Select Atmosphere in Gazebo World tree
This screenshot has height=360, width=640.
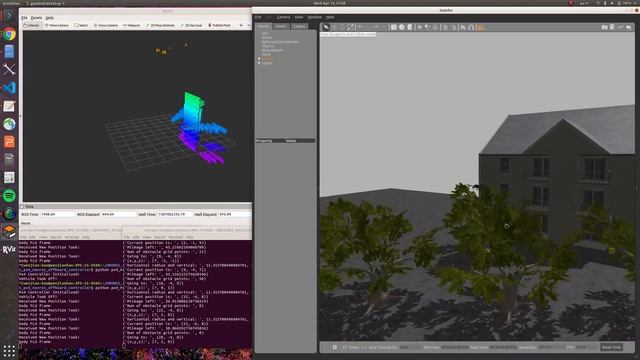click(272, 50)
